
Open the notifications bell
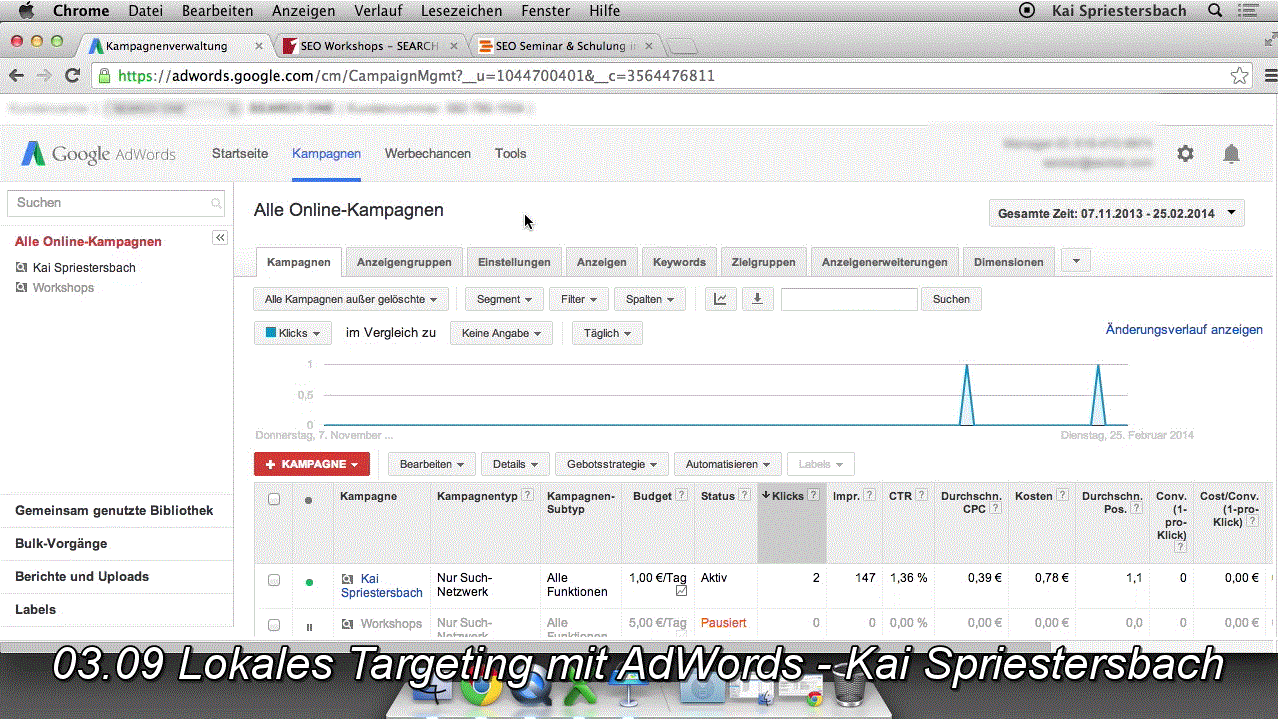point(1231,153)
